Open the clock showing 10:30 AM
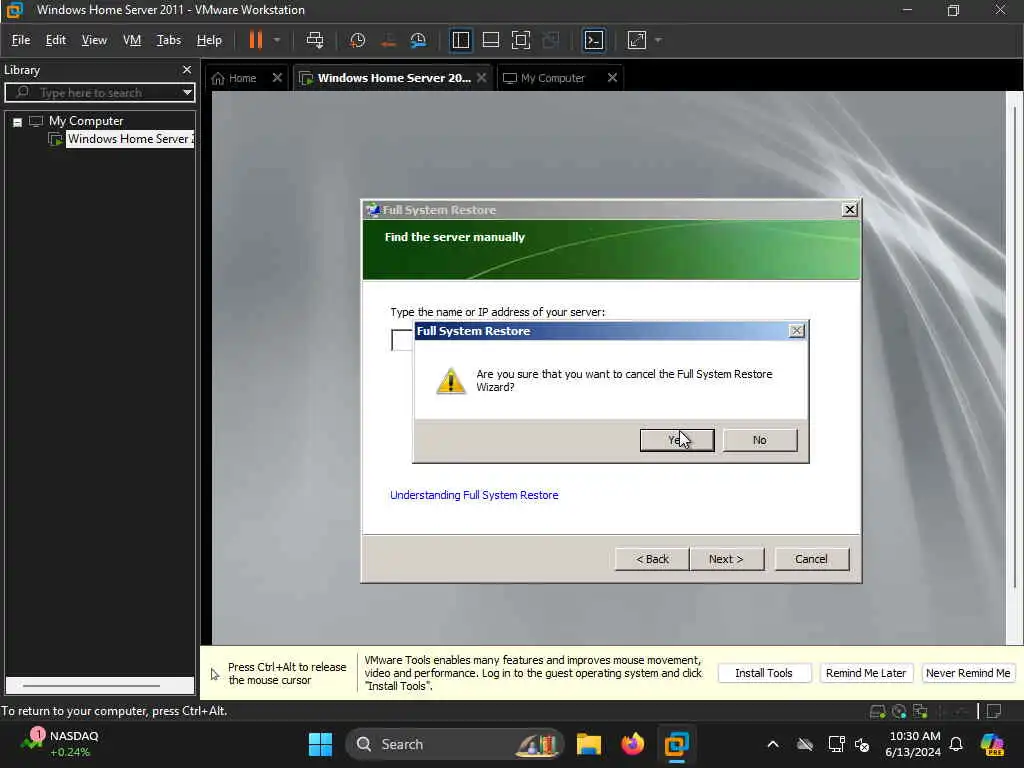Image resolution: width=1024 pixels, height=768 pixels. [914, 744]
